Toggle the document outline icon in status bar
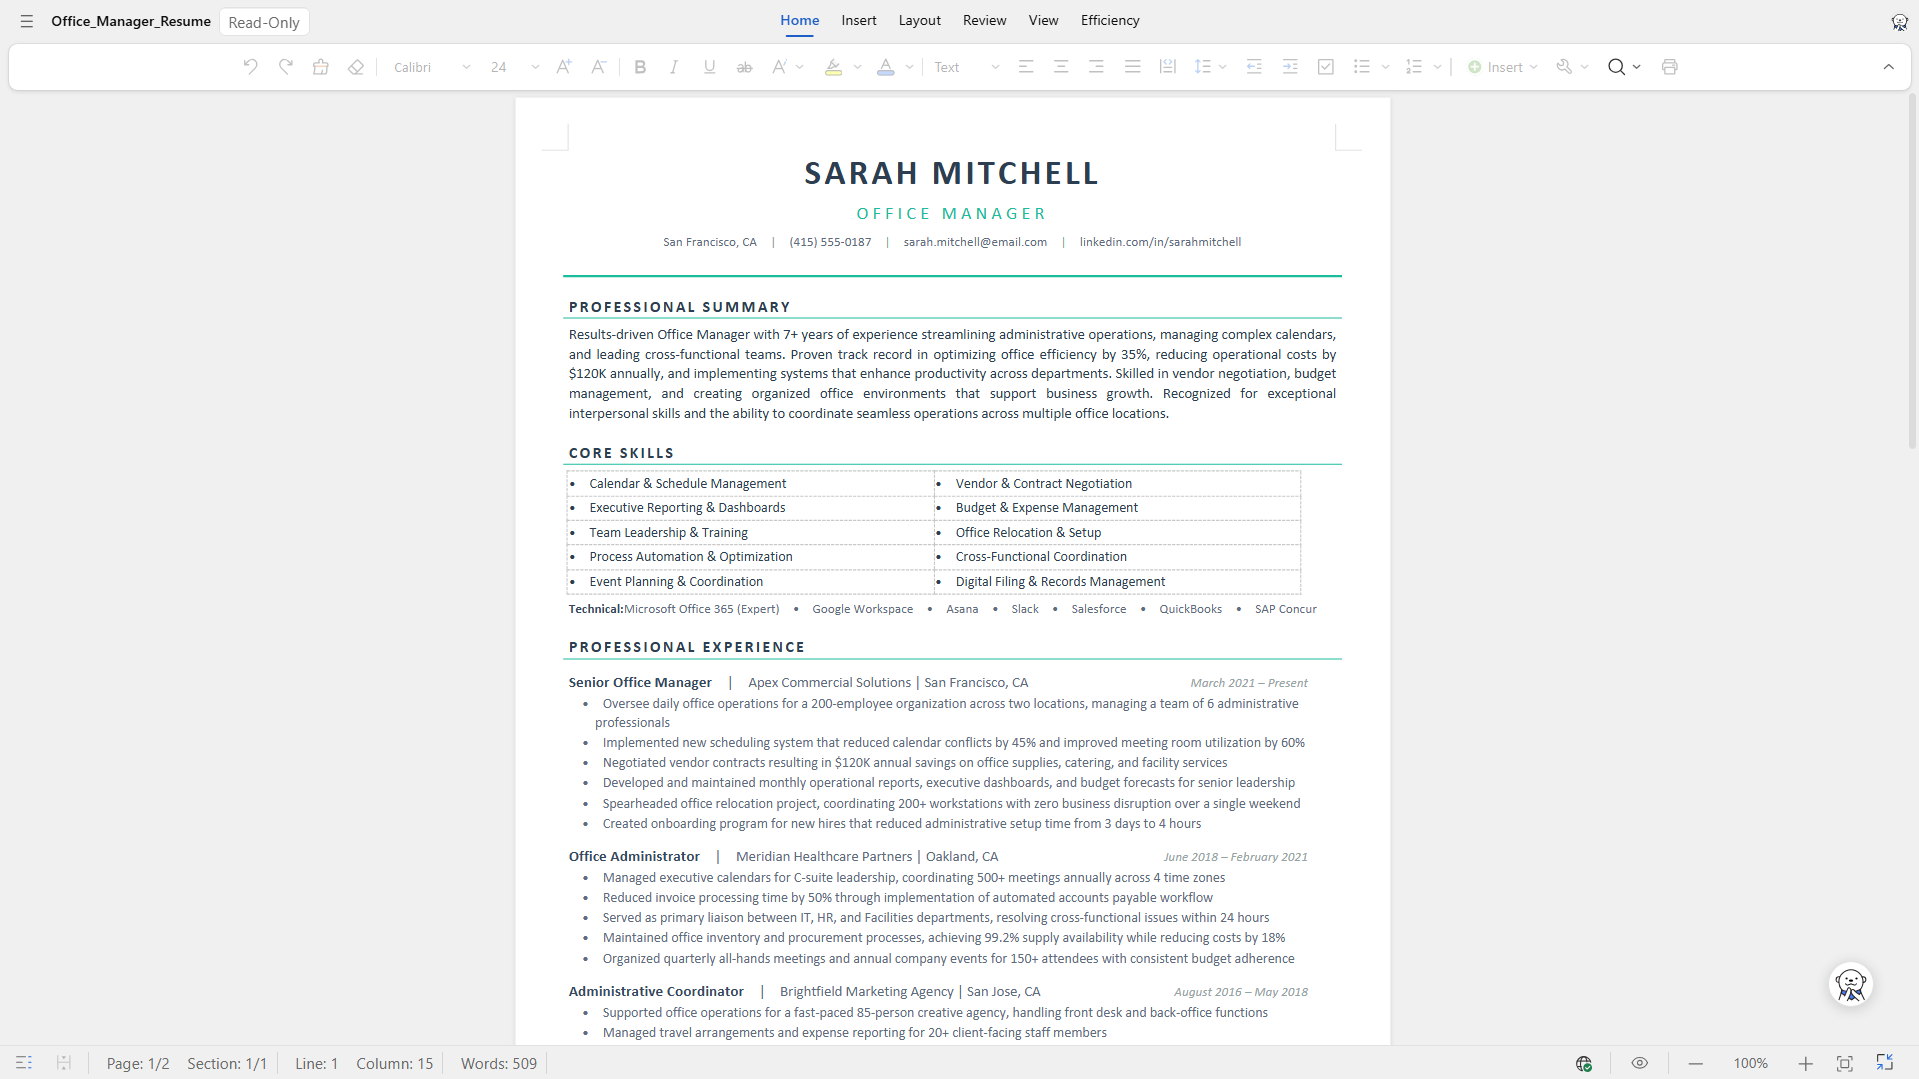Screen dimensions: 1919x1079 point(24,1063)
